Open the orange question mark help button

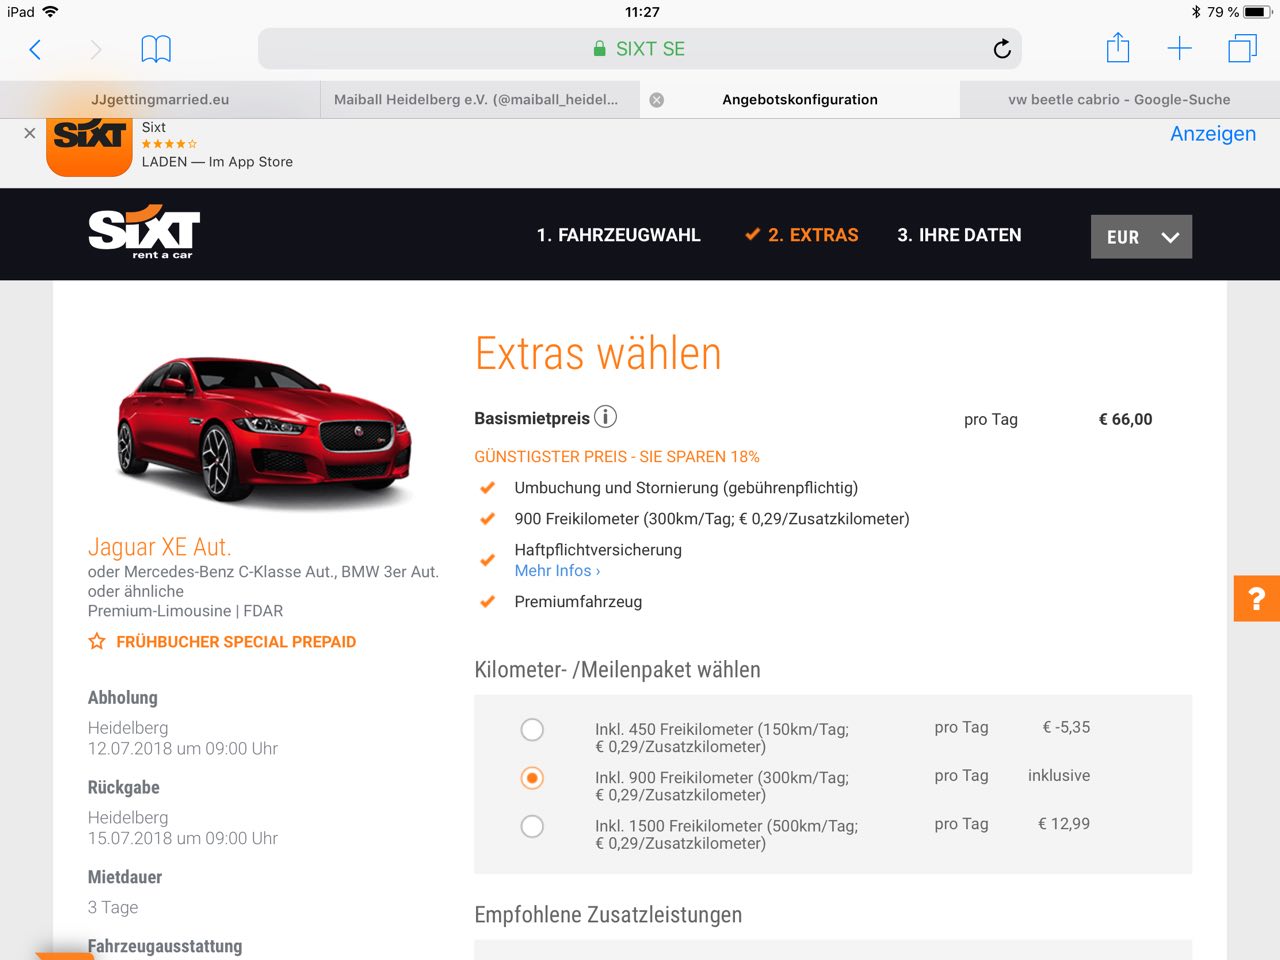[x=1256, y=599]
